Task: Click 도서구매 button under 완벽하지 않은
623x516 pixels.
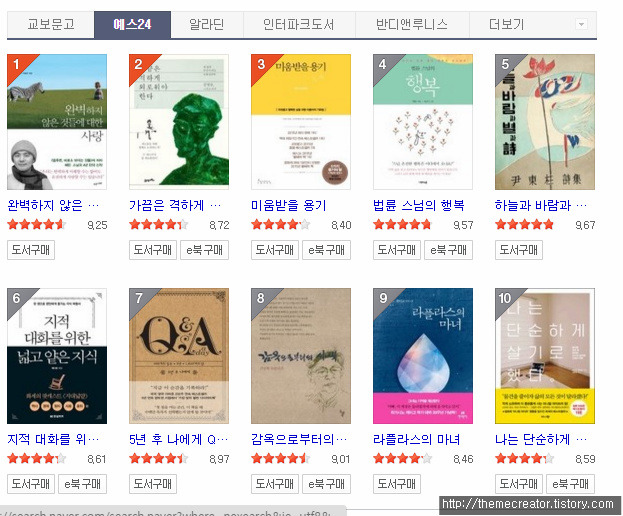Action: (31, 250)
